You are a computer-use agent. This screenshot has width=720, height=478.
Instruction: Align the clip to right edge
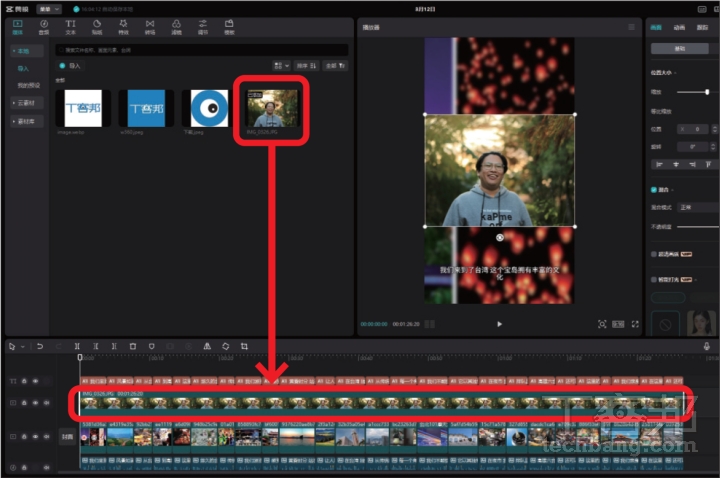tap(692, 164)
